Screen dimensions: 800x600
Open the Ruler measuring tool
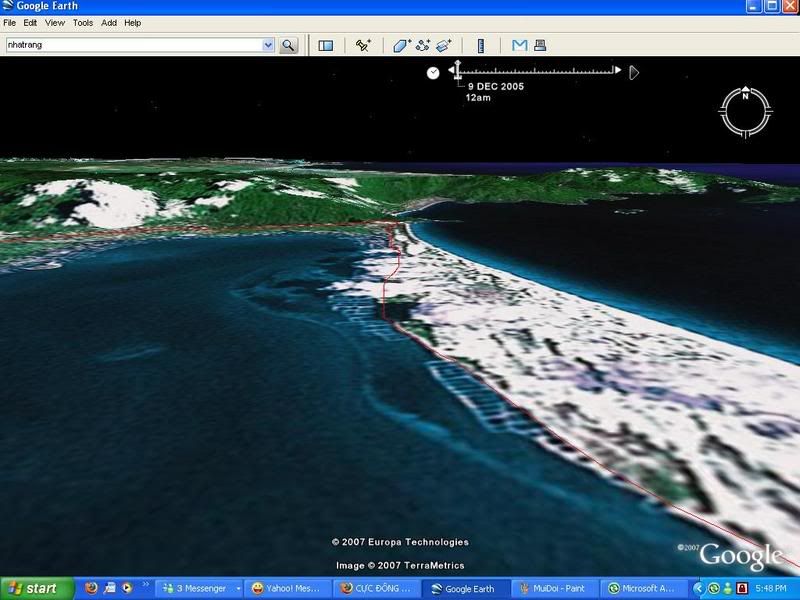click(x=481, y=46)
